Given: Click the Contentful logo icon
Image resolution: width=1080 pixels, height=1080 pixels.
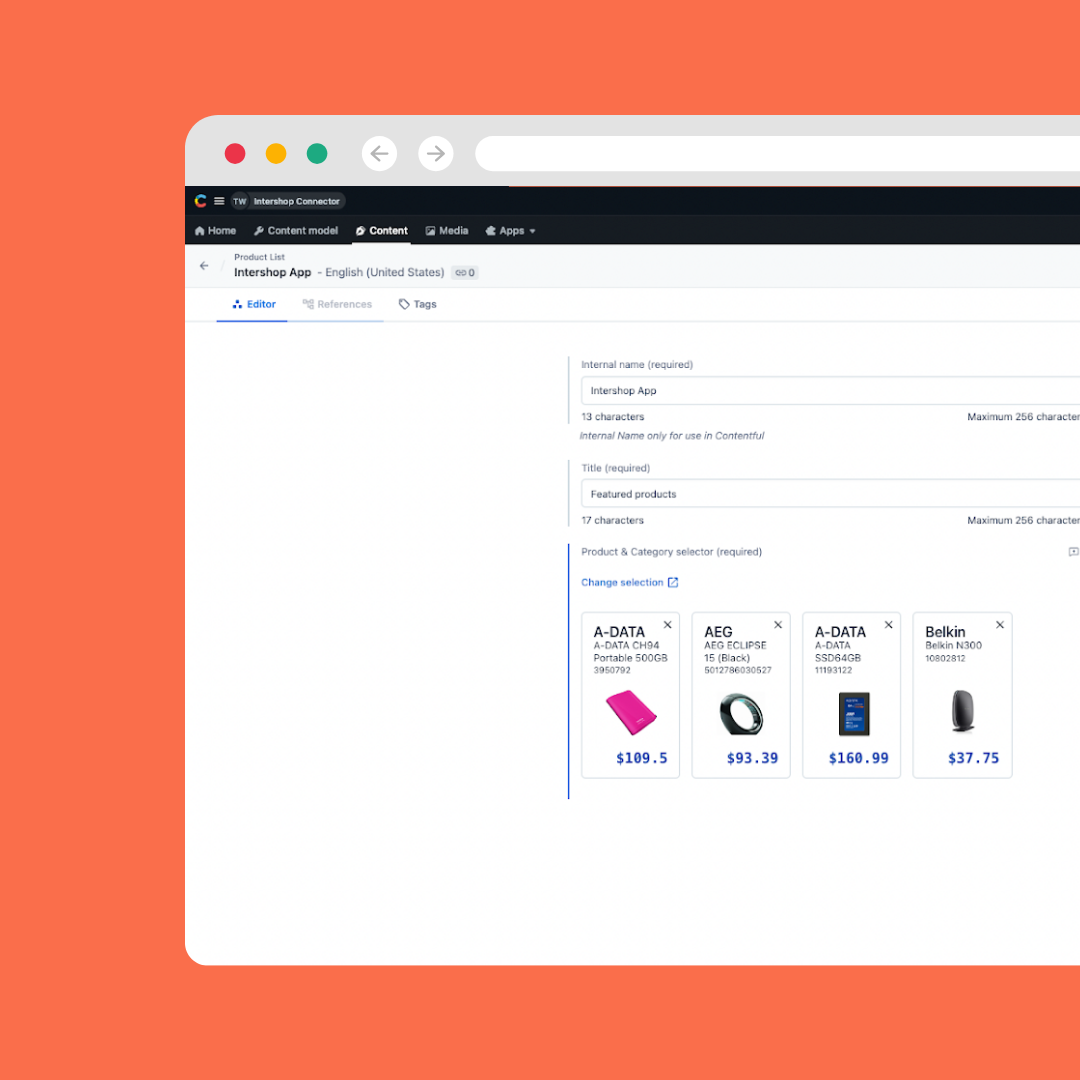Looking at the screenshot, I should coord(200,201).
